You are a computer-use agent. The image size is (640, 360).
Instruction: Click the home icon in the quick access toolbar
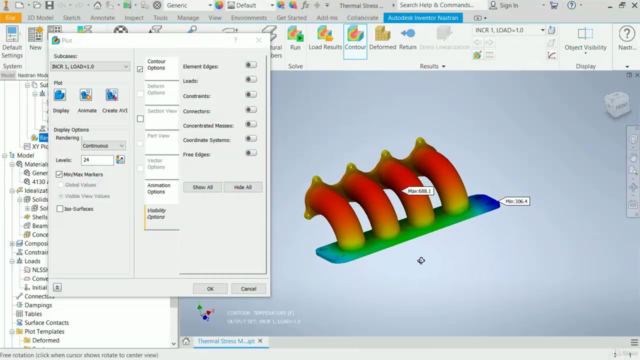click(x=97, y=5)
